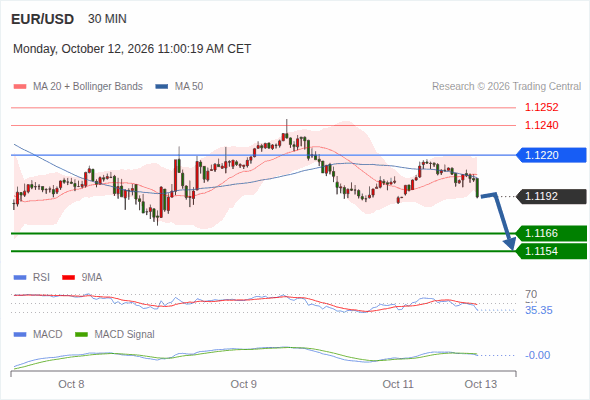
Task: Click the Monday, October 12, 2026 timestamp
Action: 132,49
